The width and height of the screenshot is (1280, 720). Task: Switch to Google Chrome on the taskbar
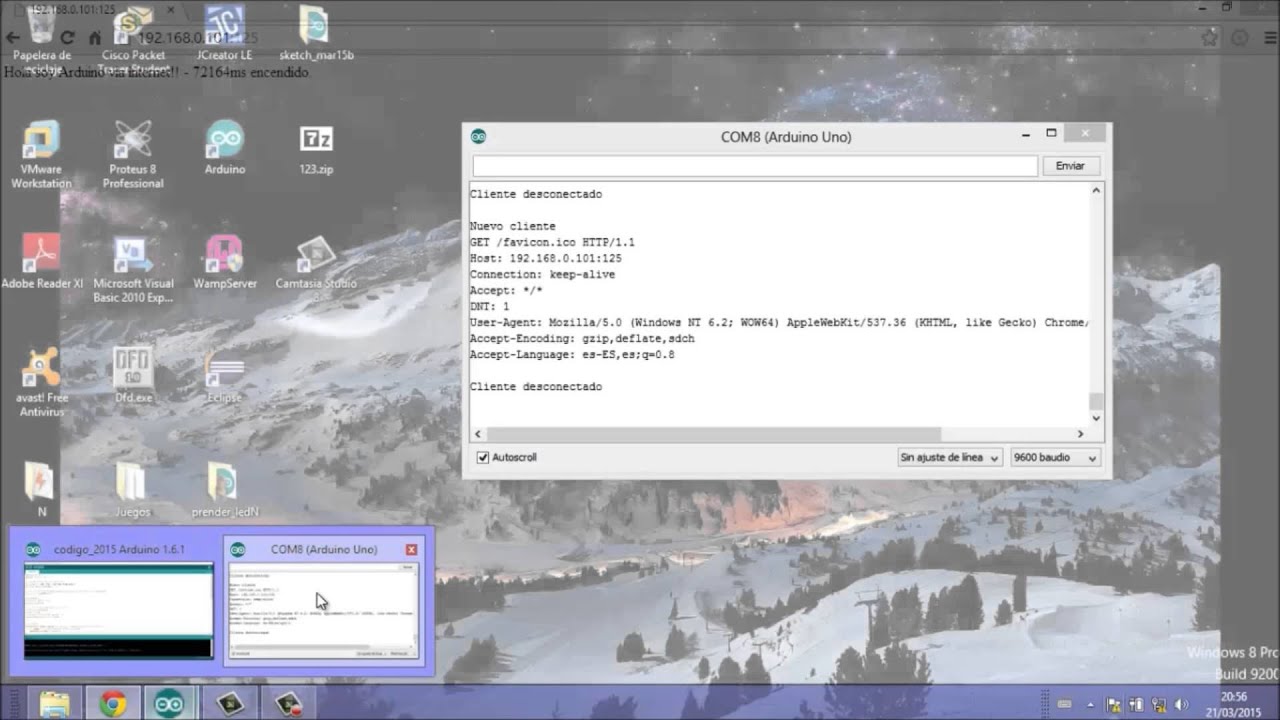coord(112,704)
